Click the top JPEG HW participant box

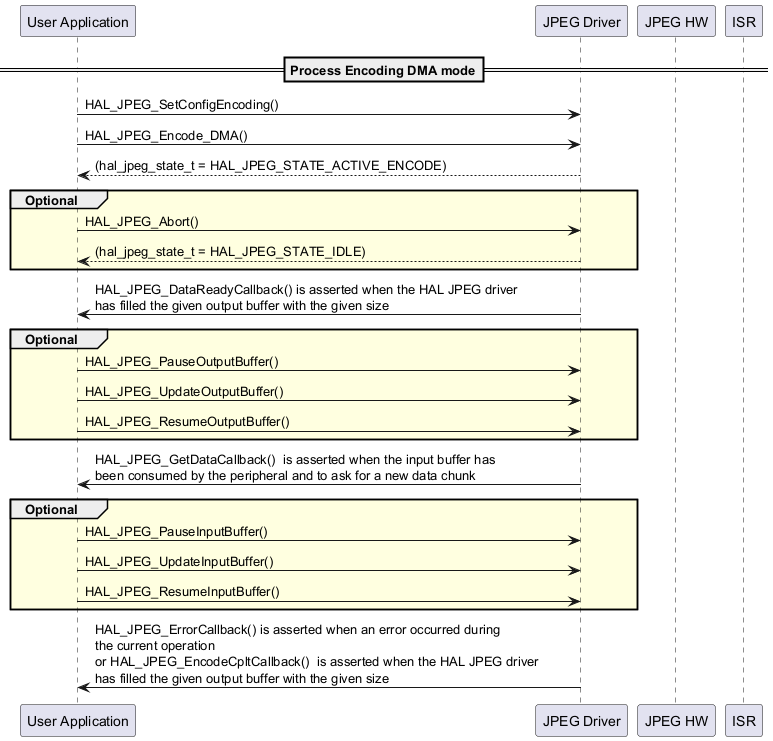[x=676, y=22]
